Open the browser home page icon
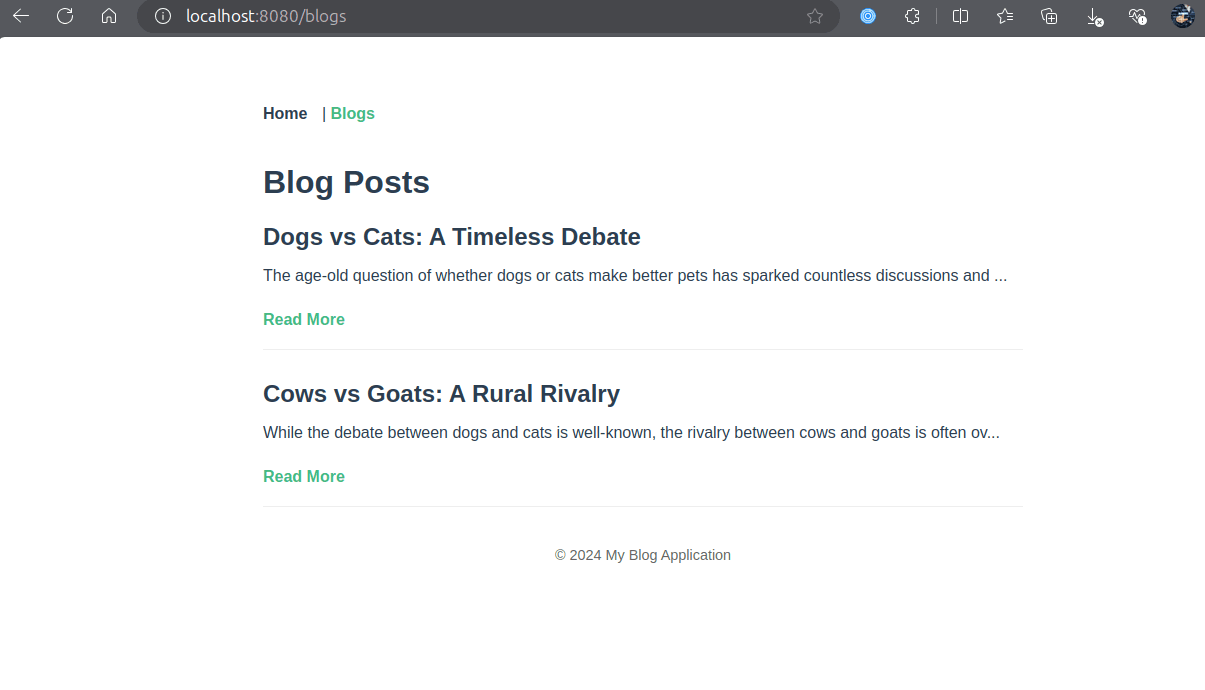Viewport: 1205px width, 690px height. click(x=109, y=16)
